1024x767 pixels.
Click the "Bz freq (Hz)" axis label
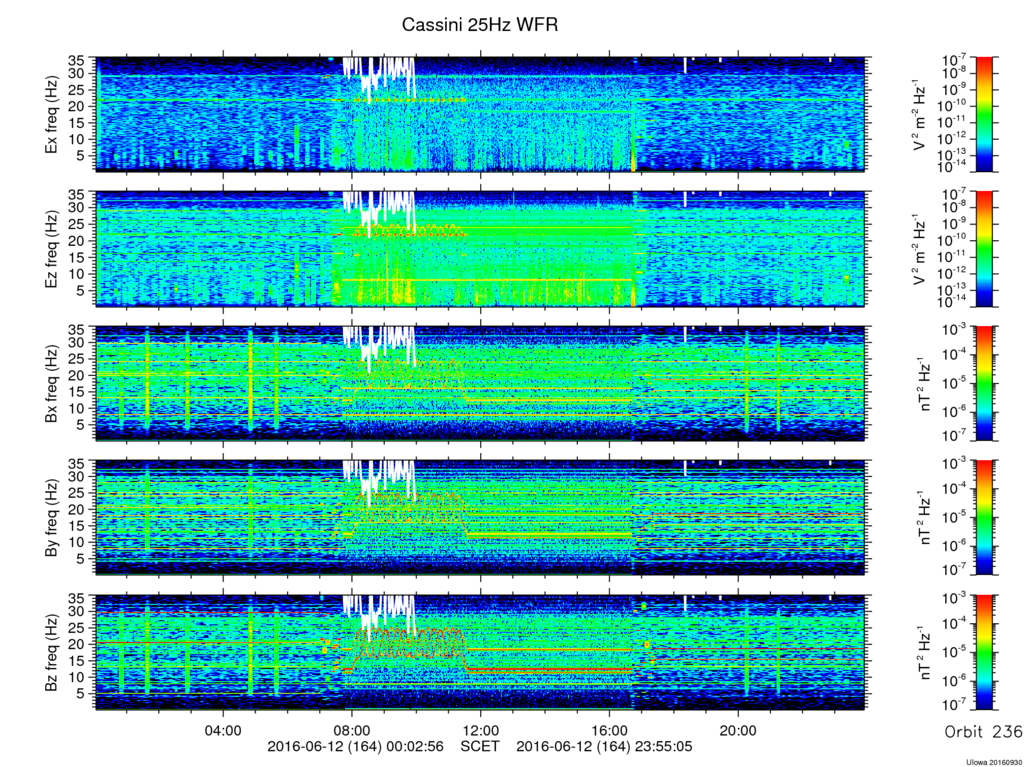pos(51,653)
